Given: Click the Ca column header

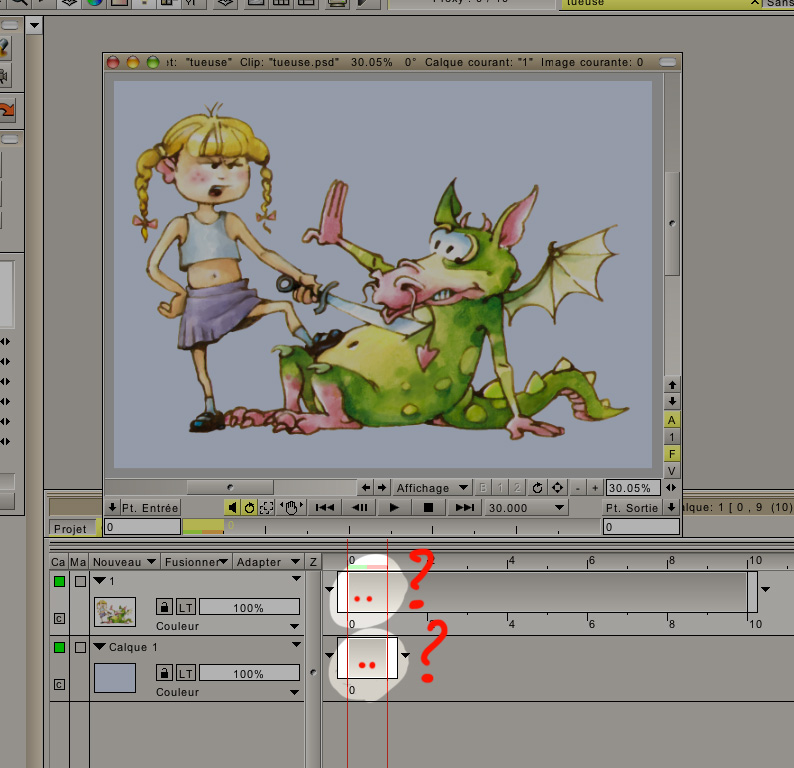Looking at the screenshot, I should tap(58, 562).
